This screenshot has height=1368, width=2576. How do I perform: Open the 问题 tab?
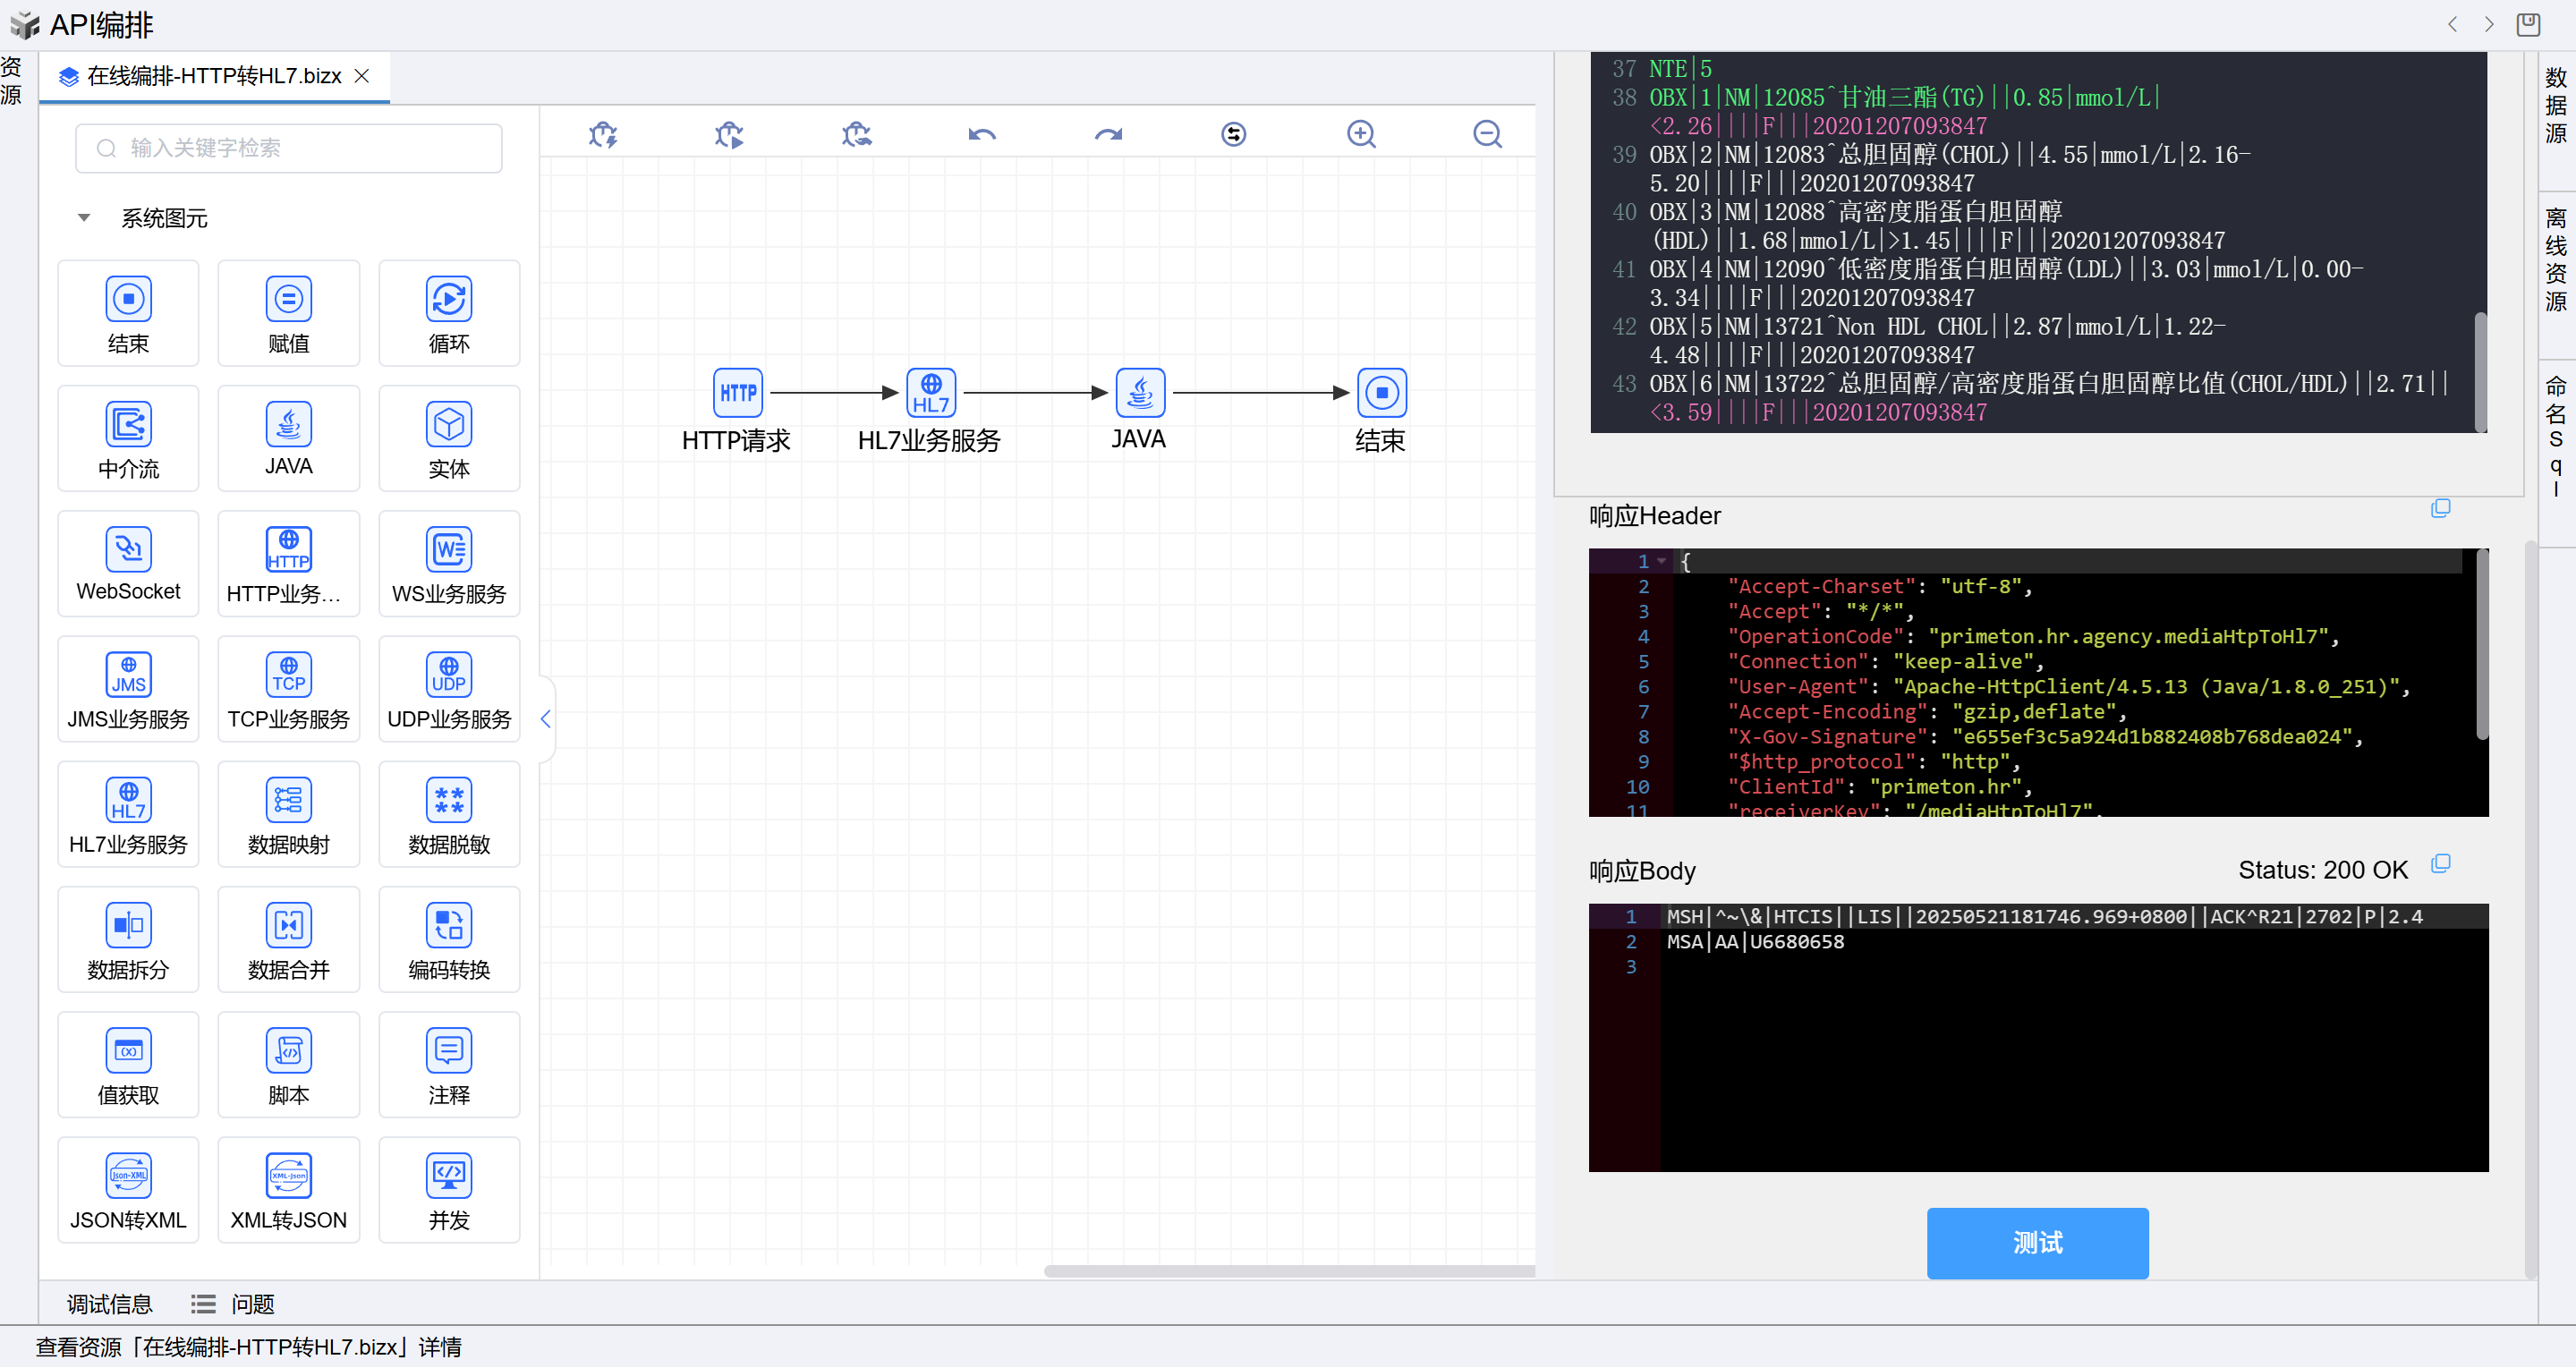pos(252,1304)
